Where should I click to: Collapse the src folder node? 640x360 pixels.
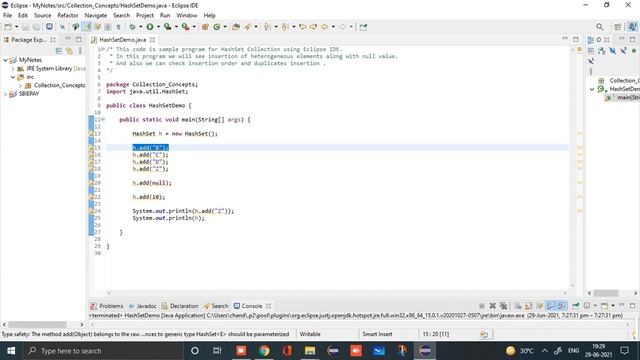(13, 77)
